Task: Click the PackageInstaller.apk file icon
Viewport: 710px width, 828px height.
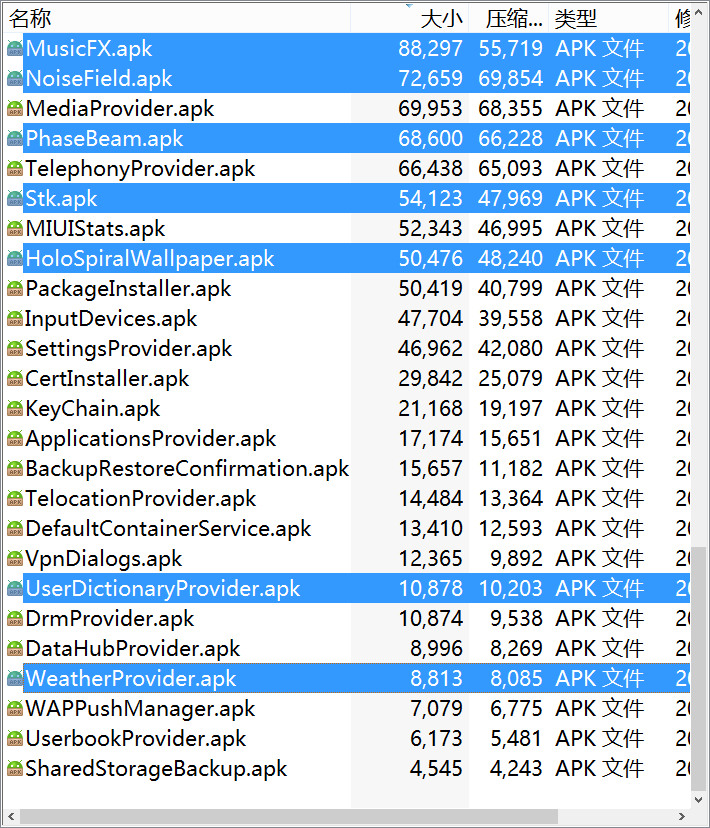Action: 15,289
